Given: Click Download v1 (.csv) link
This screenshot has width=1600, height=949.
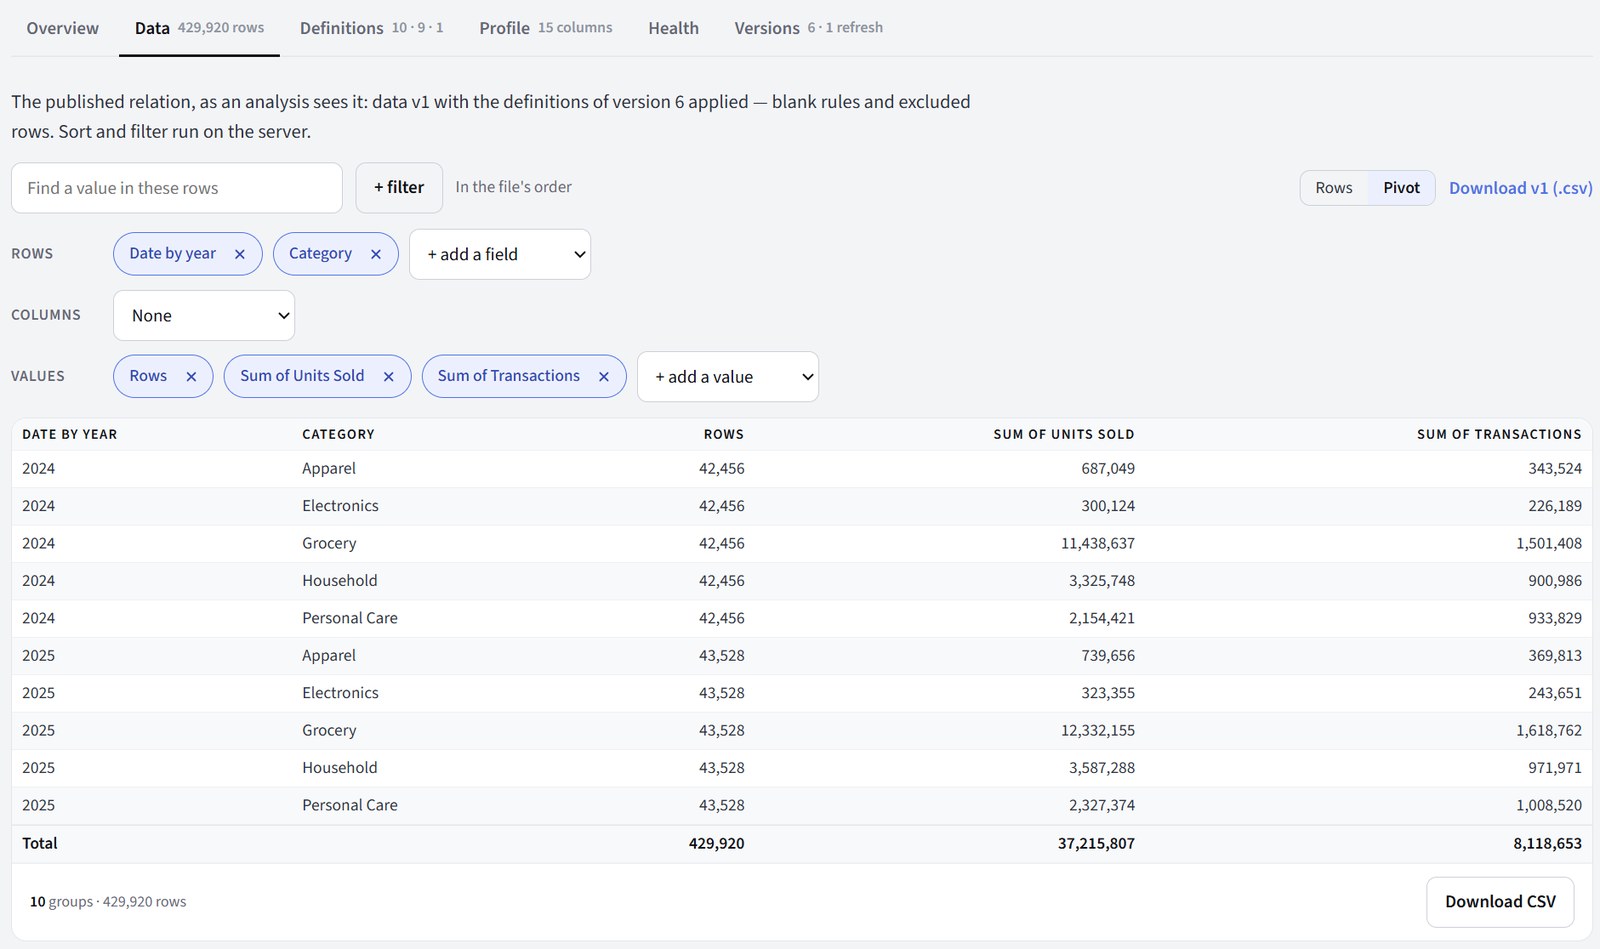Looking at the screenshot, I should tap(1520, 188).
